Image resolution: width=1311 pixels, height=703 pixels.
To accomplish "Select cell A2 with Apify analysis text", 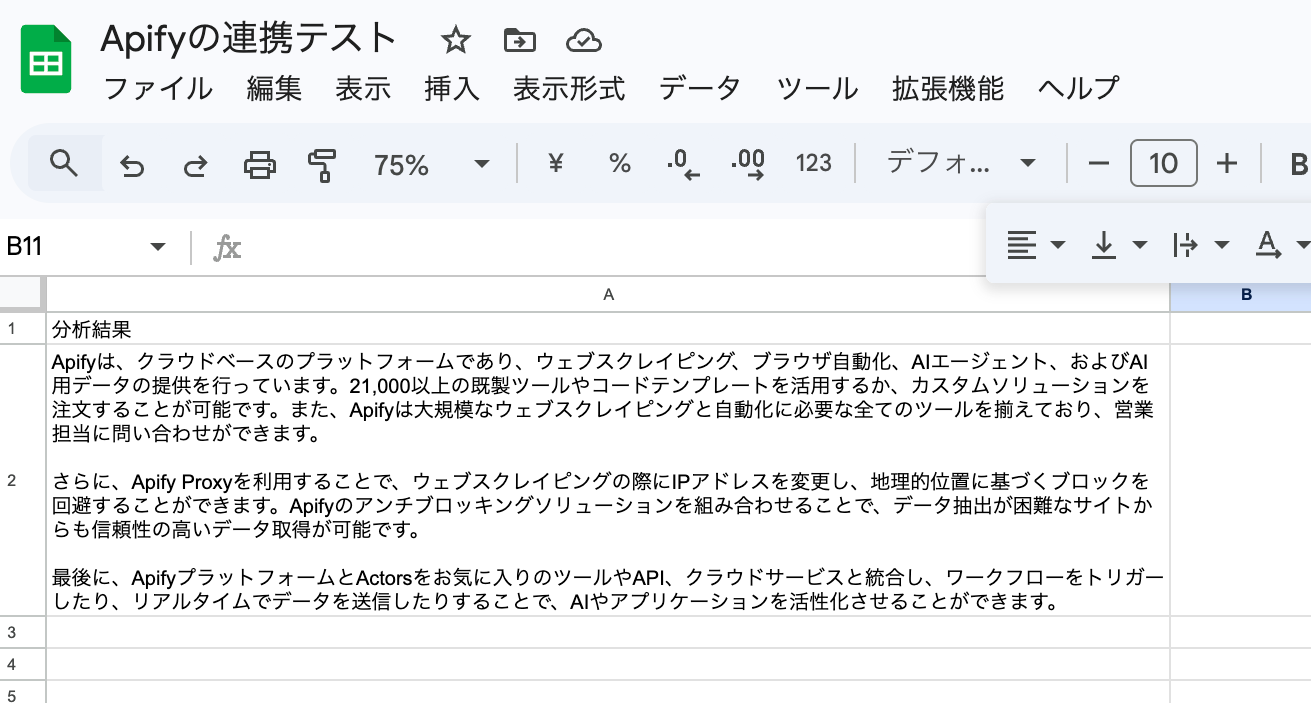I will coord(608,480).
